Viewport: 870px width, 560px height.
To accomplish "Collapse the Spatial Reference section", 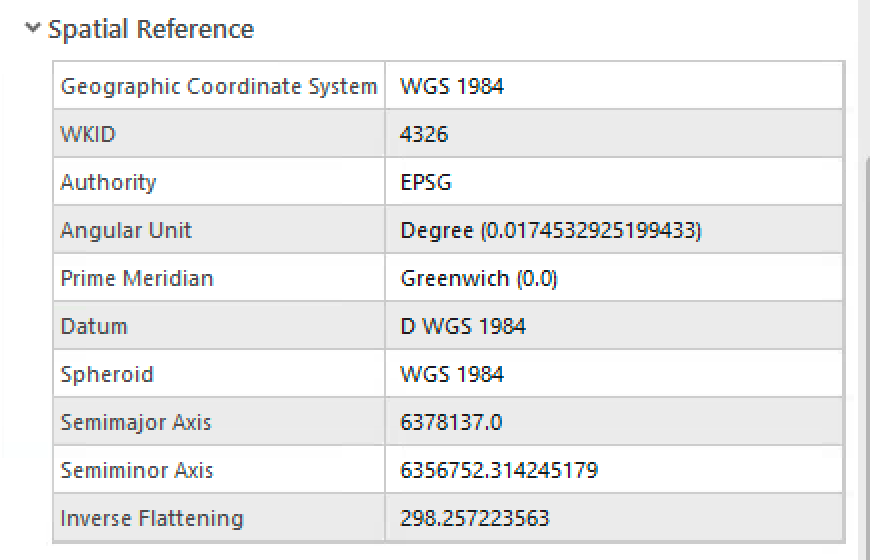I will point(34,29).
